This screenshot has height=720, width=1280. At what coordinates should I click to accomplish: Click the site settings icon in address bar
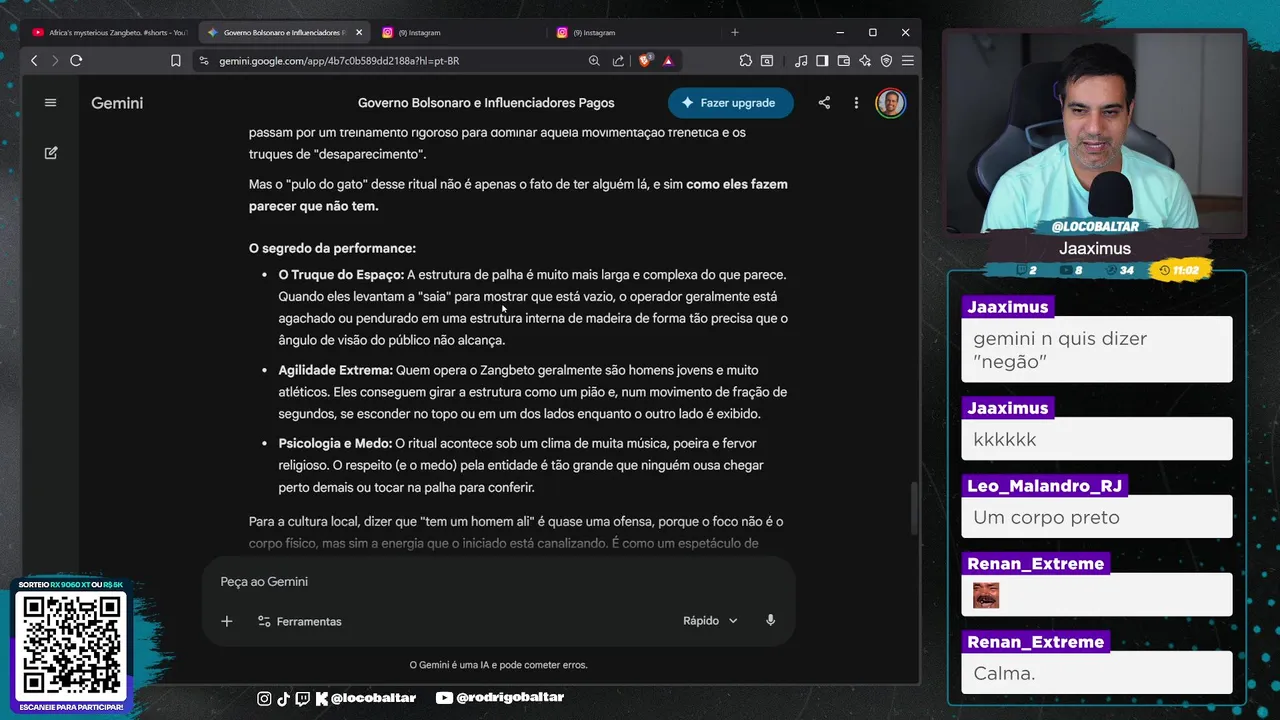(x=204, y=61)
